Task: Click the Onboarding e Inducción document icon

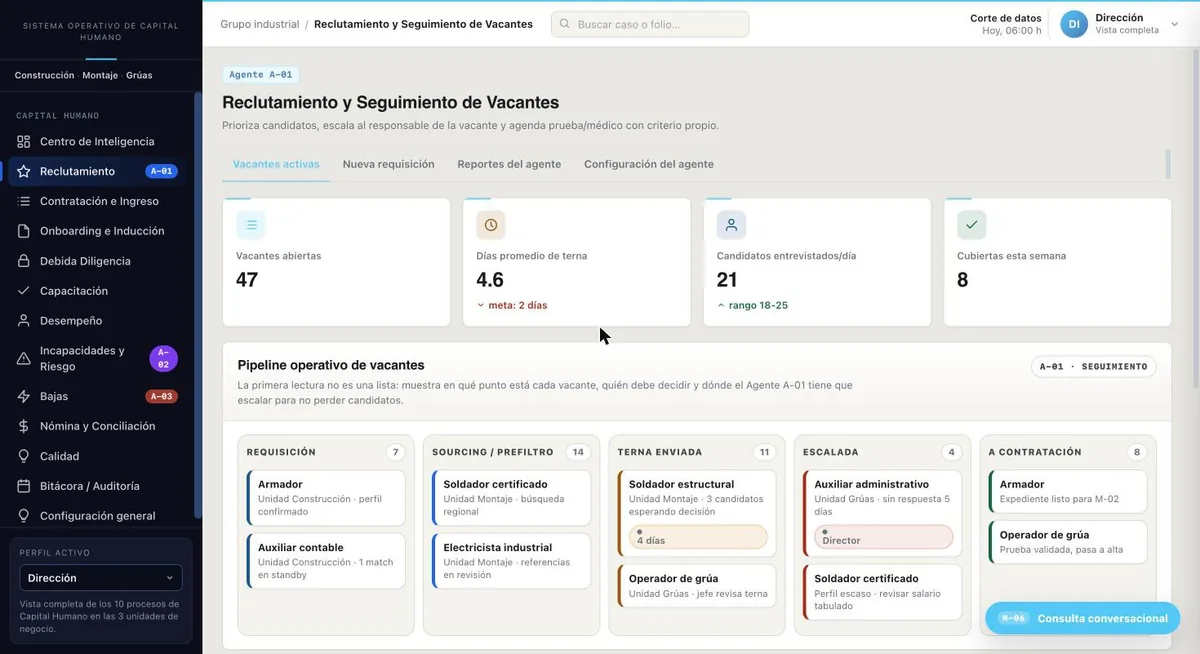Action: [x=24, y=232]
